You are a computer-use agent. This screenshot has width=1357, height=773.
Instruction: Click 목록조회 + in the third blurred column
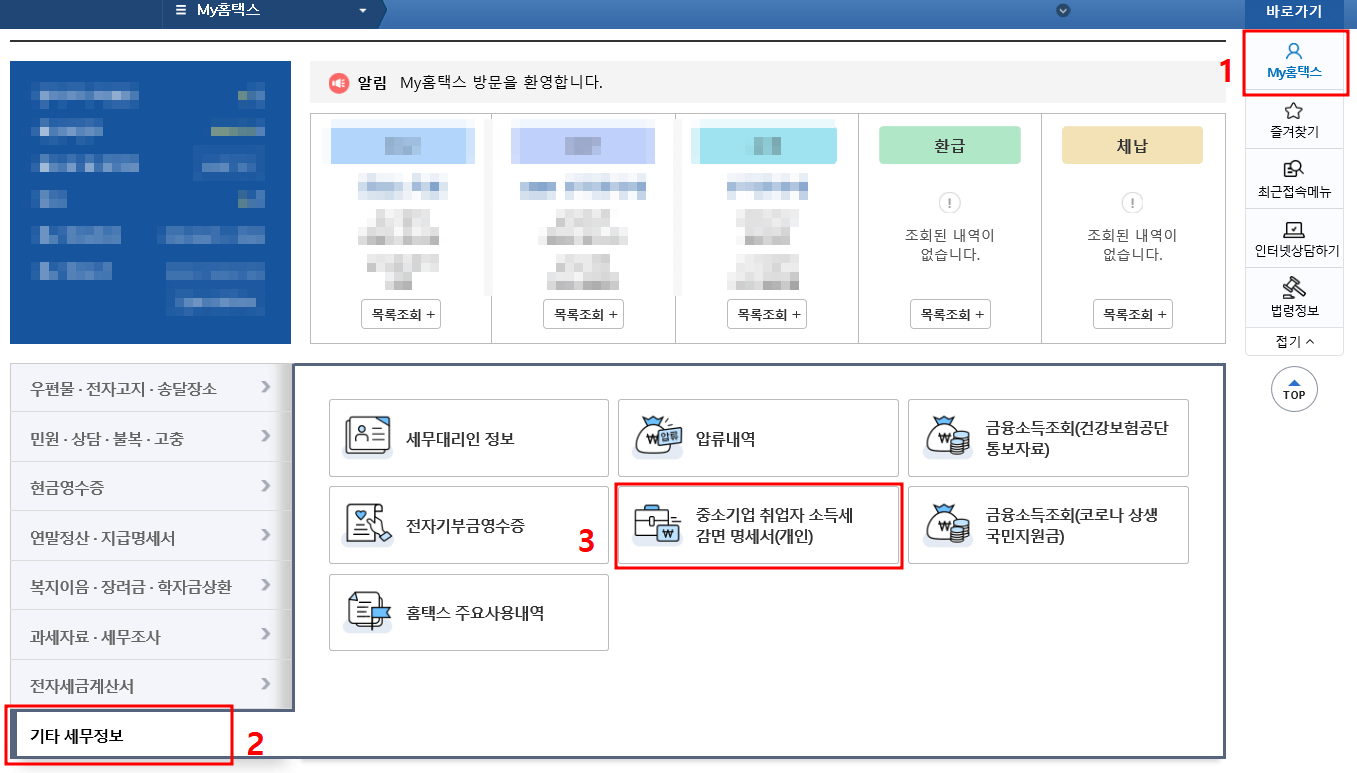pyautogui.click(x=767, y=314)
